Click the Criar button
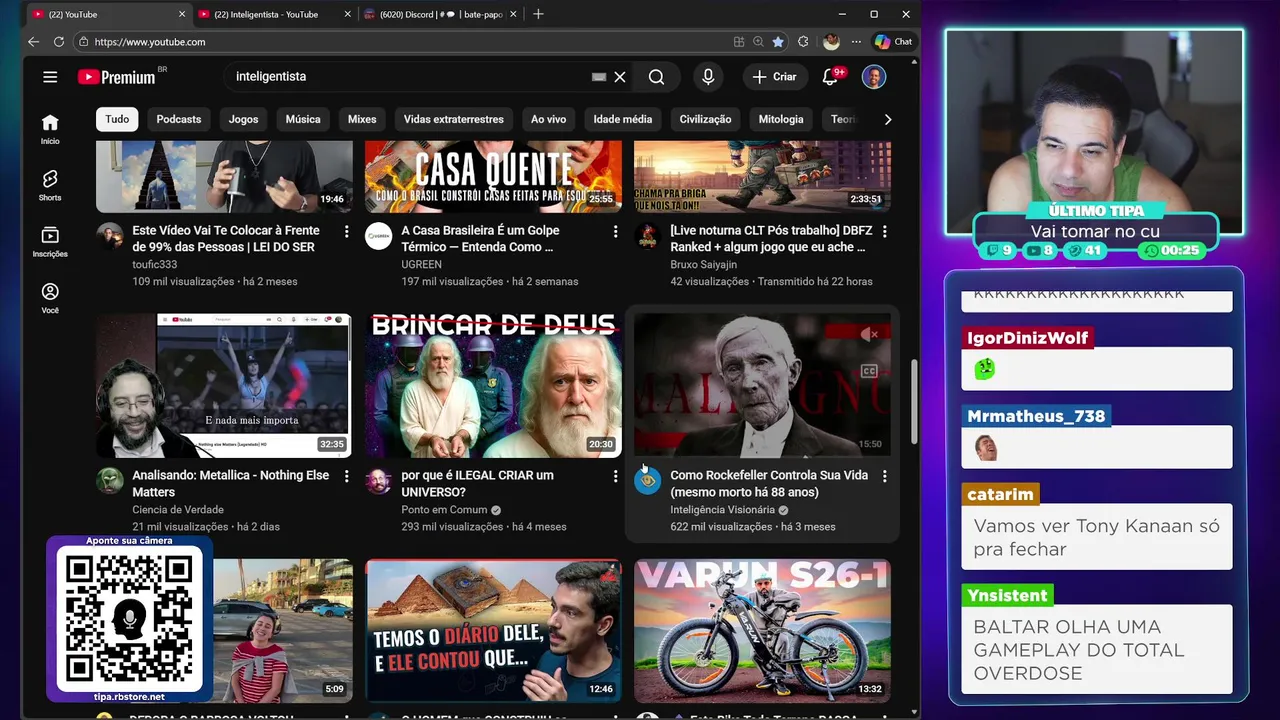 point(774,77)
